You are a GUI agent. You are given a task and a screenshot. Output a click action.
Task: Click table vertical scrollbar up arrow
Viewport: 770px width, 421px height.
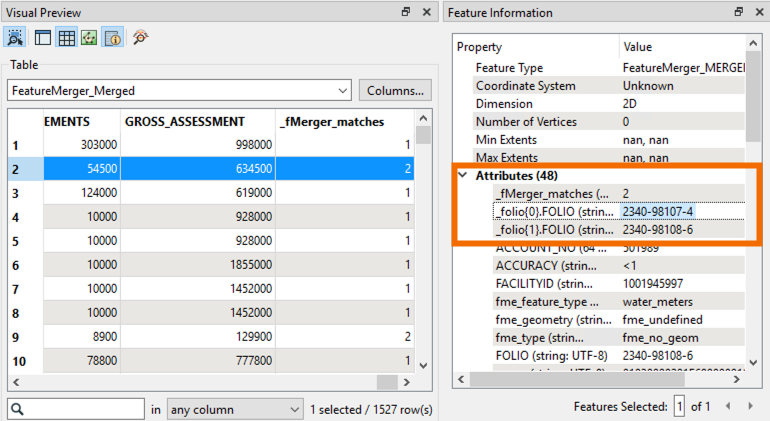click(423, 118)
